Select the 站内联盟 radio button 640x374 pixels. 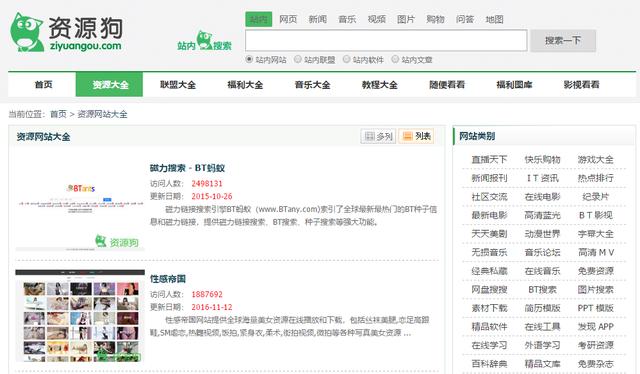(298, 60)
